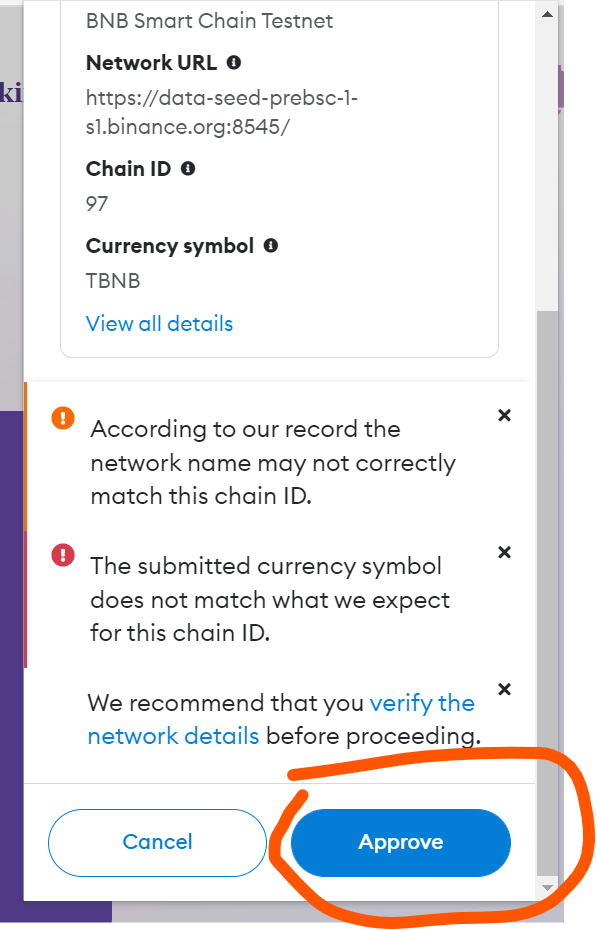Cancel adding the network
Viewport: 597px width, 930px height.
click(157, 842)
